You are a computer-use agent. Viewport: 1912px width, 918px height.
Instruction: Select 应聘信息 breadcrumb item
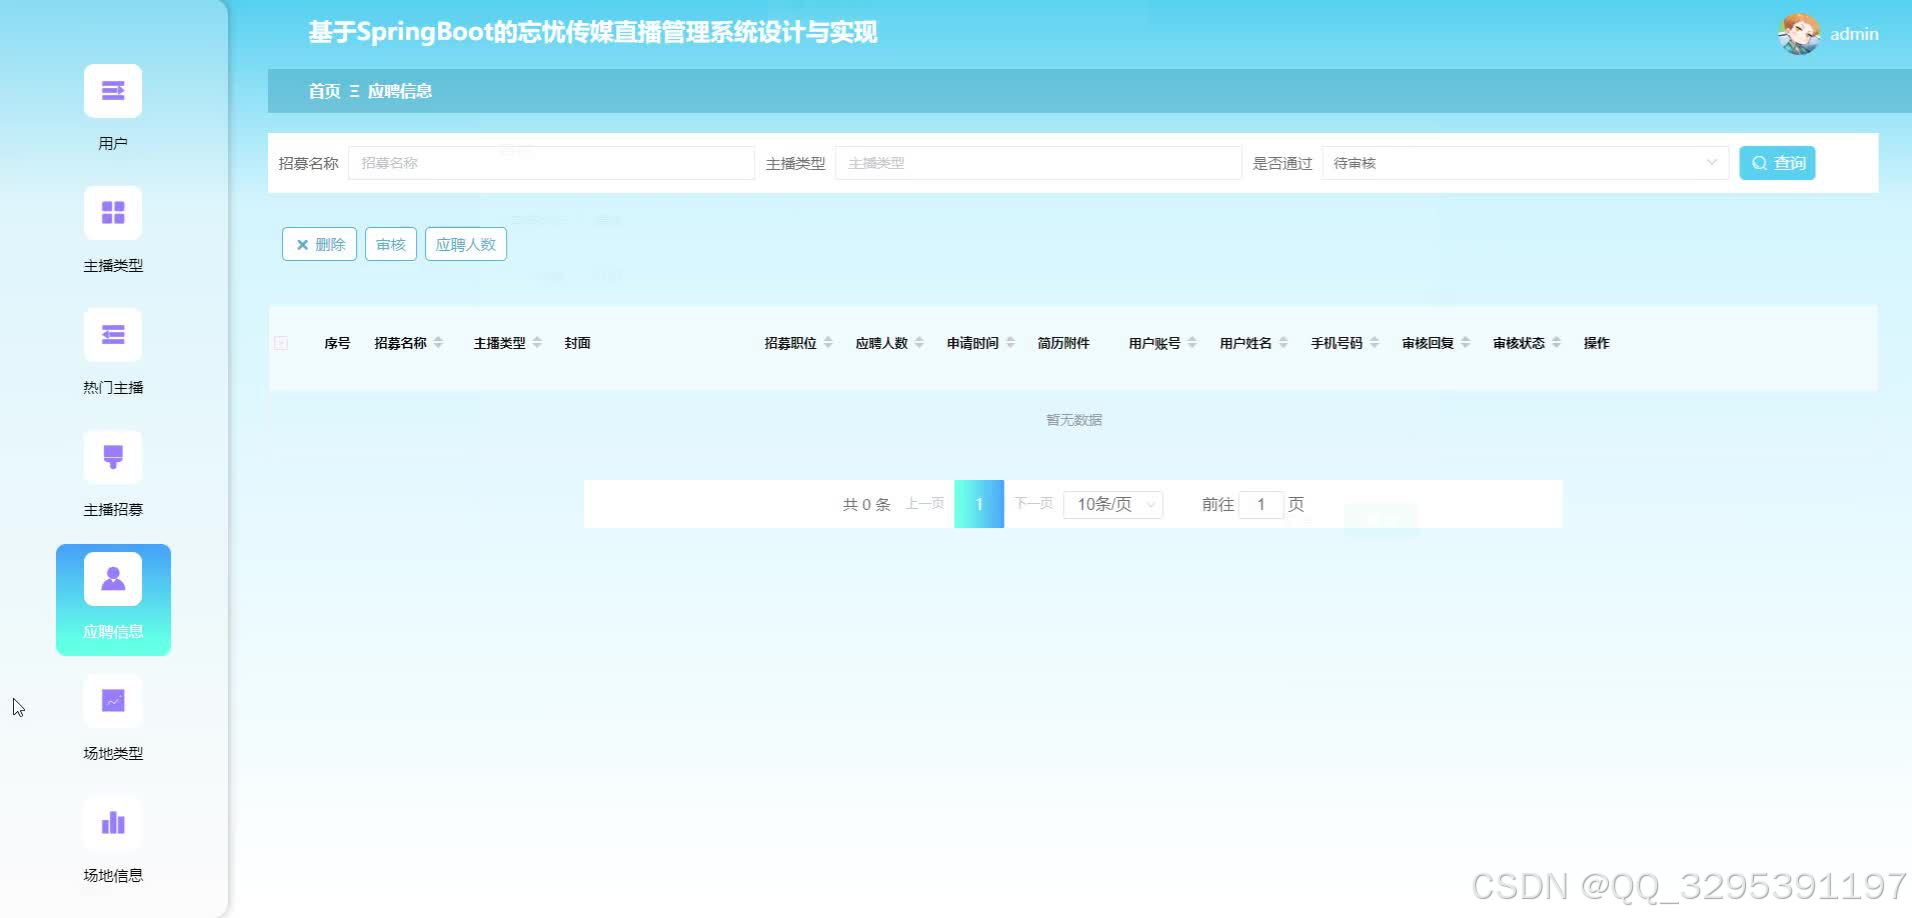click(399, 91)
